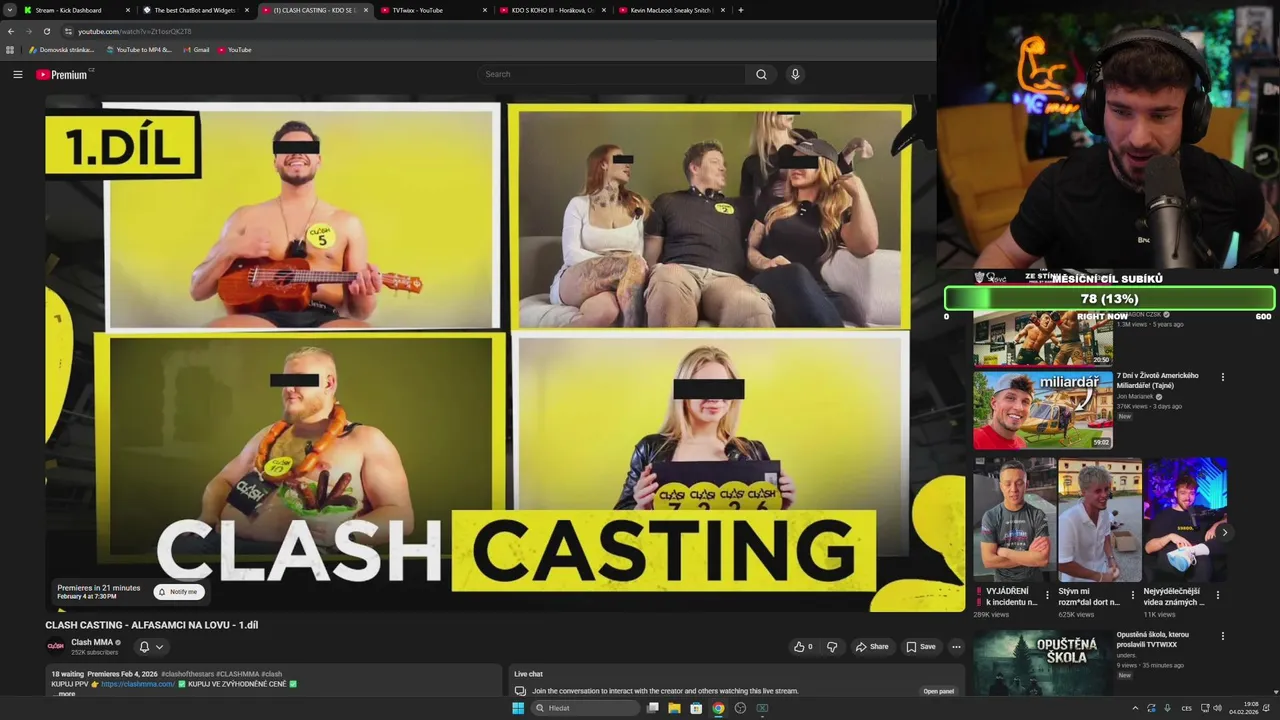Open options for Opuštěná škola video
The width and height of the screenshot is (1280, 720).
point(1222,636)
